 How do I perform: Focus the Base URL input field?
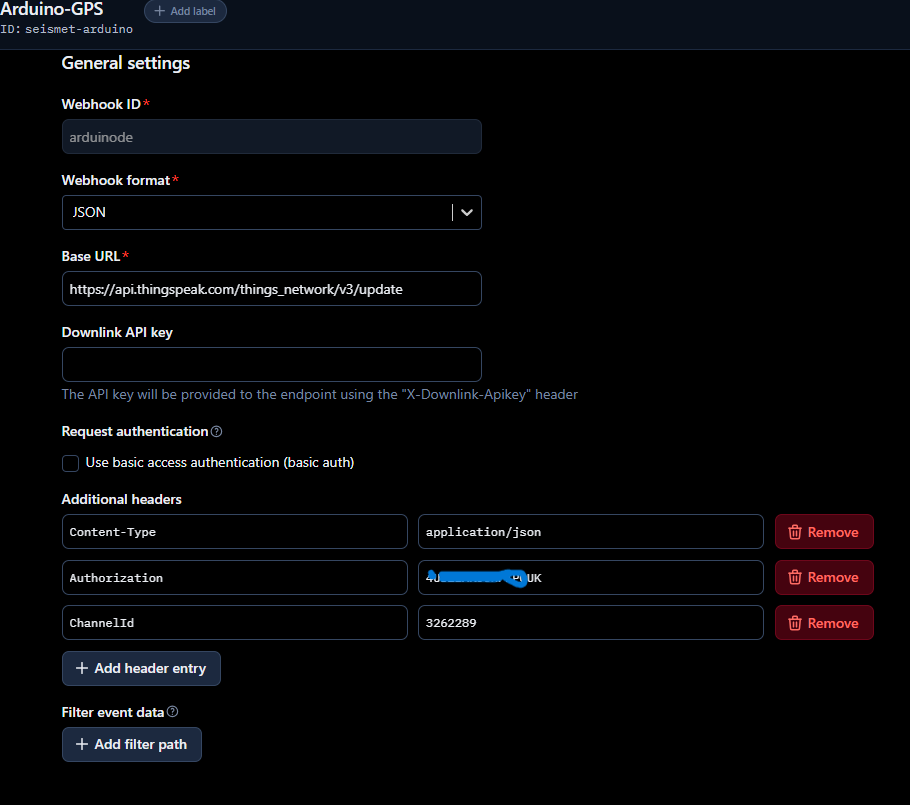[271, 288]
